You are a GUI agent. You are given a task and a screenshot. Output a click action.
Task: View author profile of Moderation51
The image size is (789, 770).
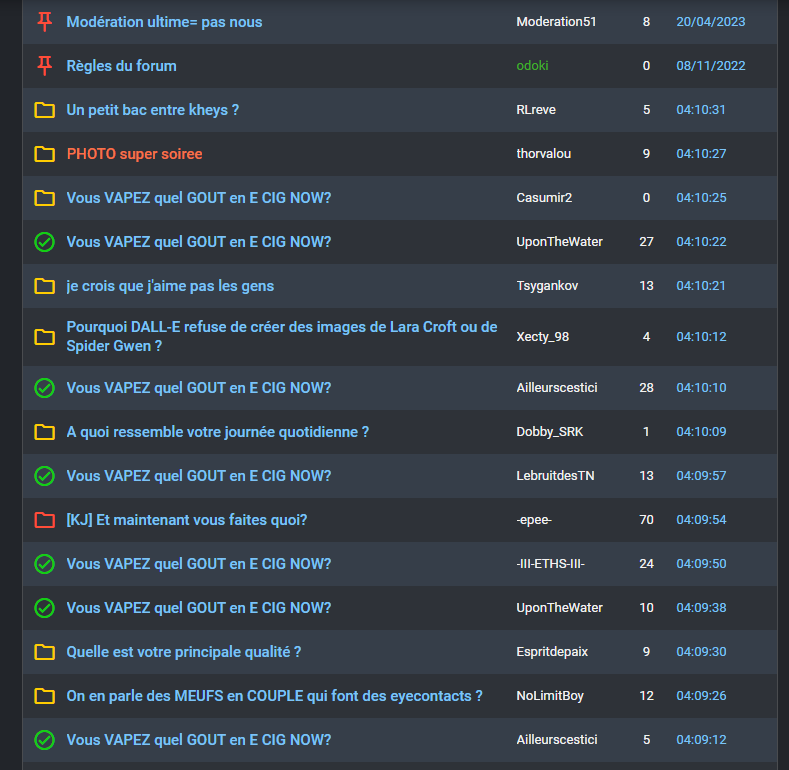coord(556,22)
